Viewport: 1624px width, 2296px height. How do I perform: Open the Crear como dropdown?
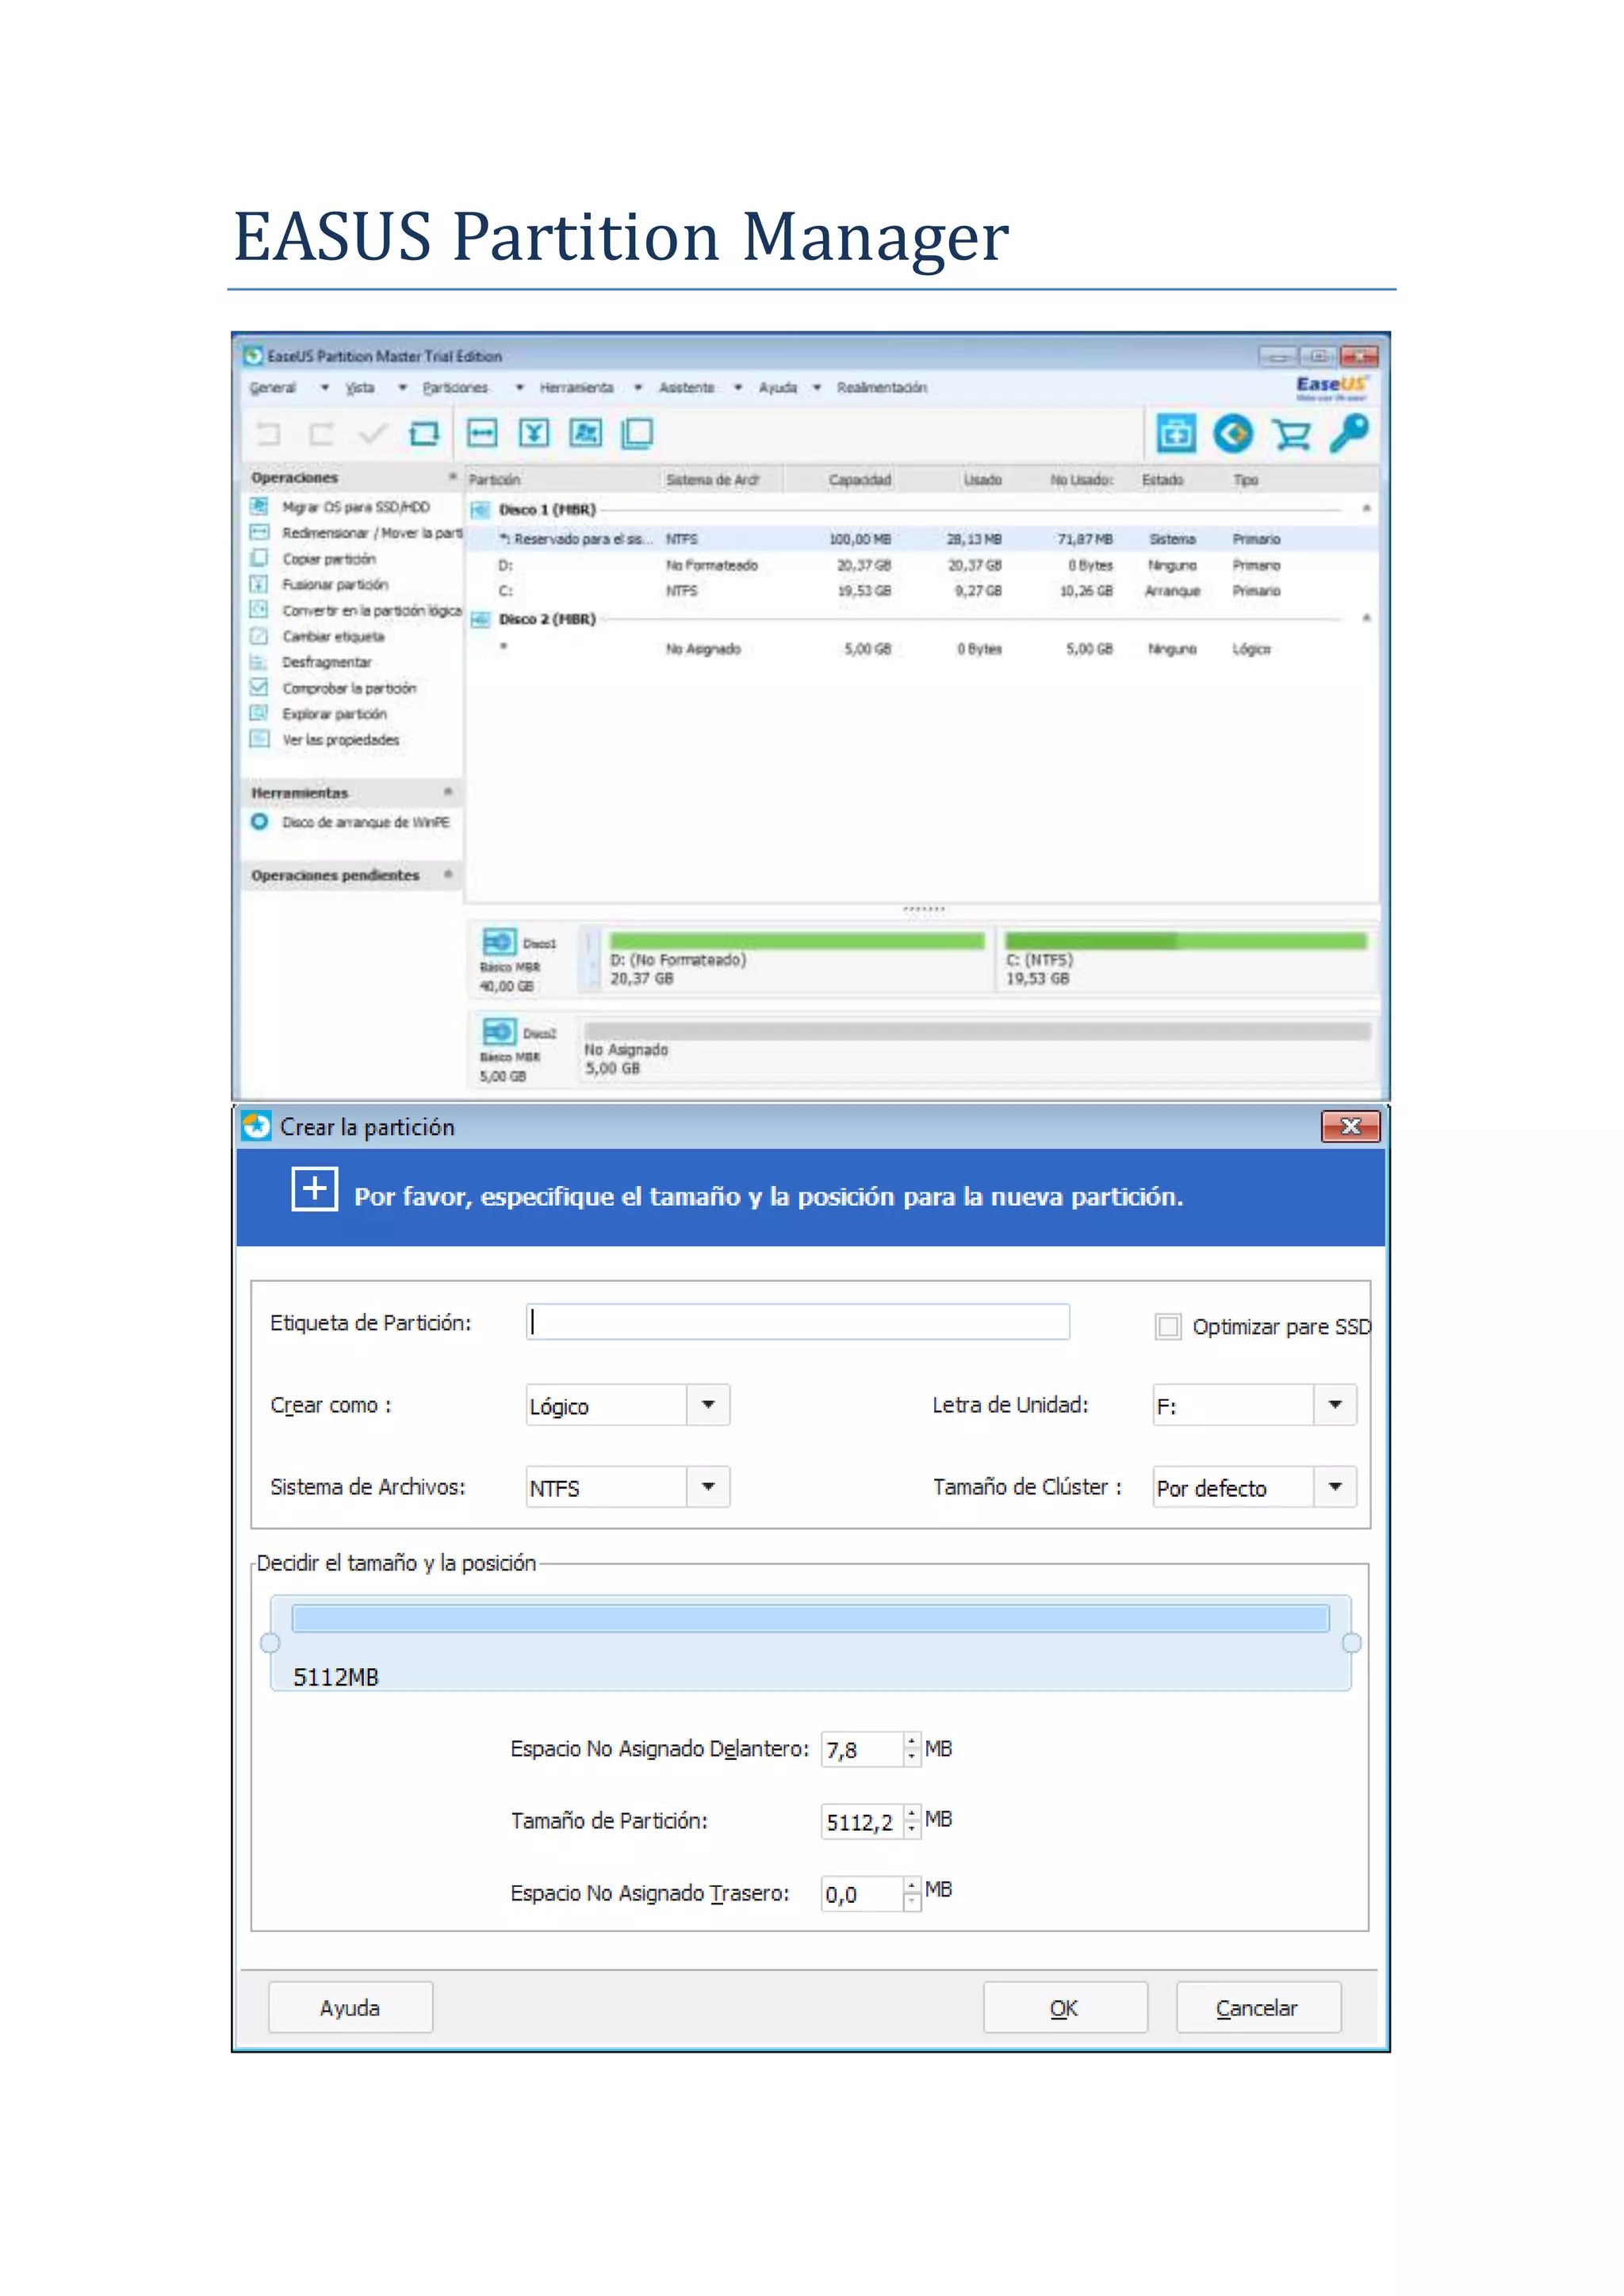[x=708, y=1405]
